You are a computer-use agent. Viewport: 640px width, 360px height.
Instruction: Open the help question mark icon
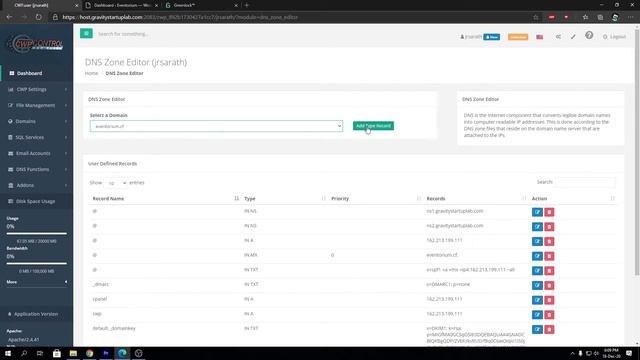(589, 36)
